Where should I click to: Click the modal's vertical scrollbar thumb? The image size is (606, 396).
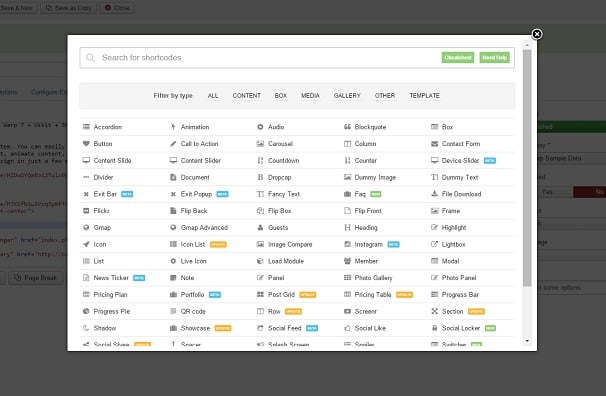click(527, 168)
